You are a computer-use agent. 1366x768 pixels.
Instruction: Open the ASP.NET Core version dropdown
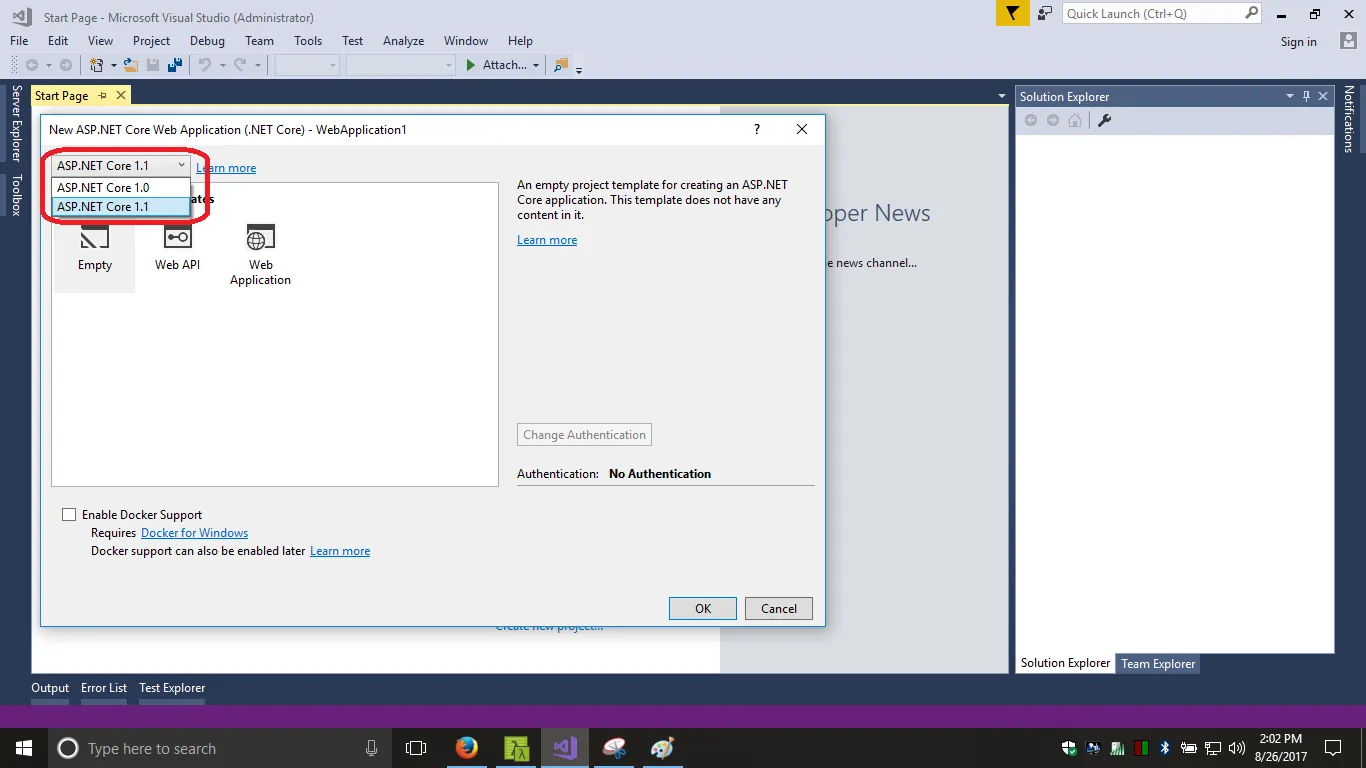[x=121, y=165]
